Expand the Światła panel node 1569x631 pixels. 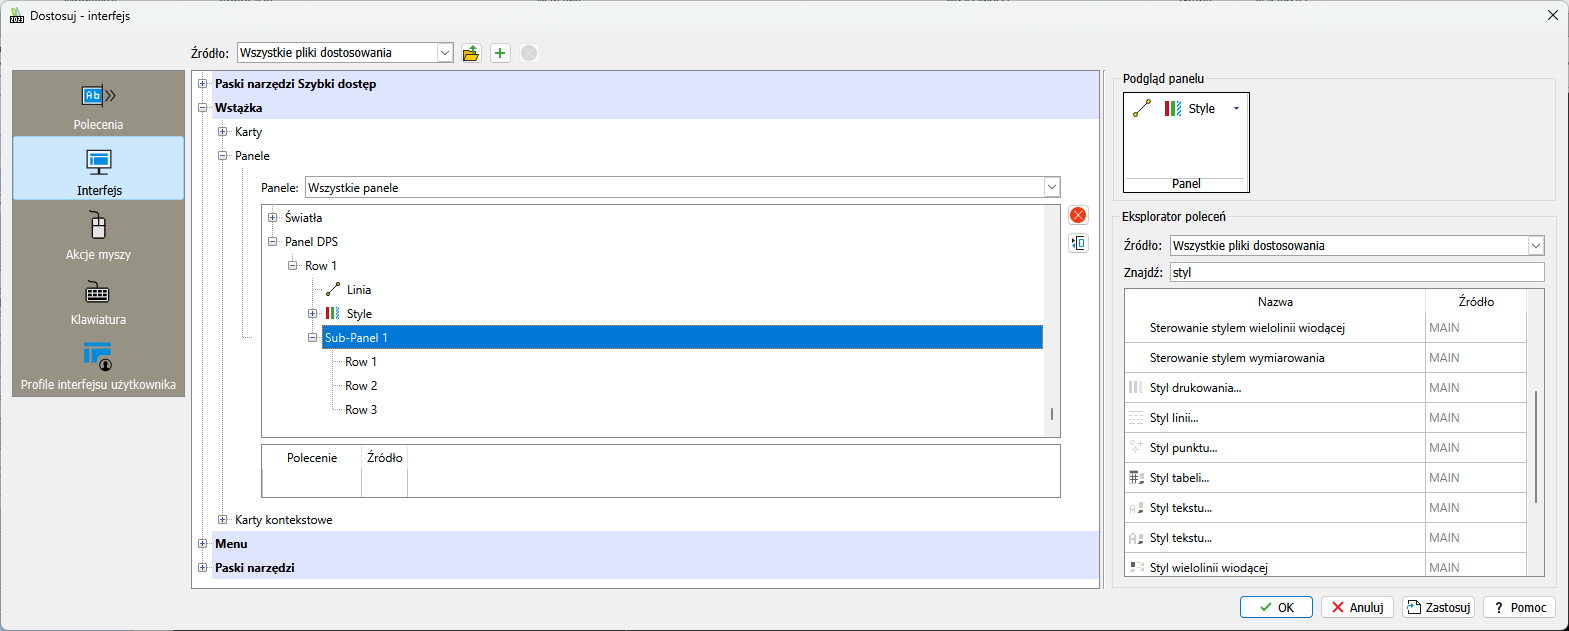[273, 218]
